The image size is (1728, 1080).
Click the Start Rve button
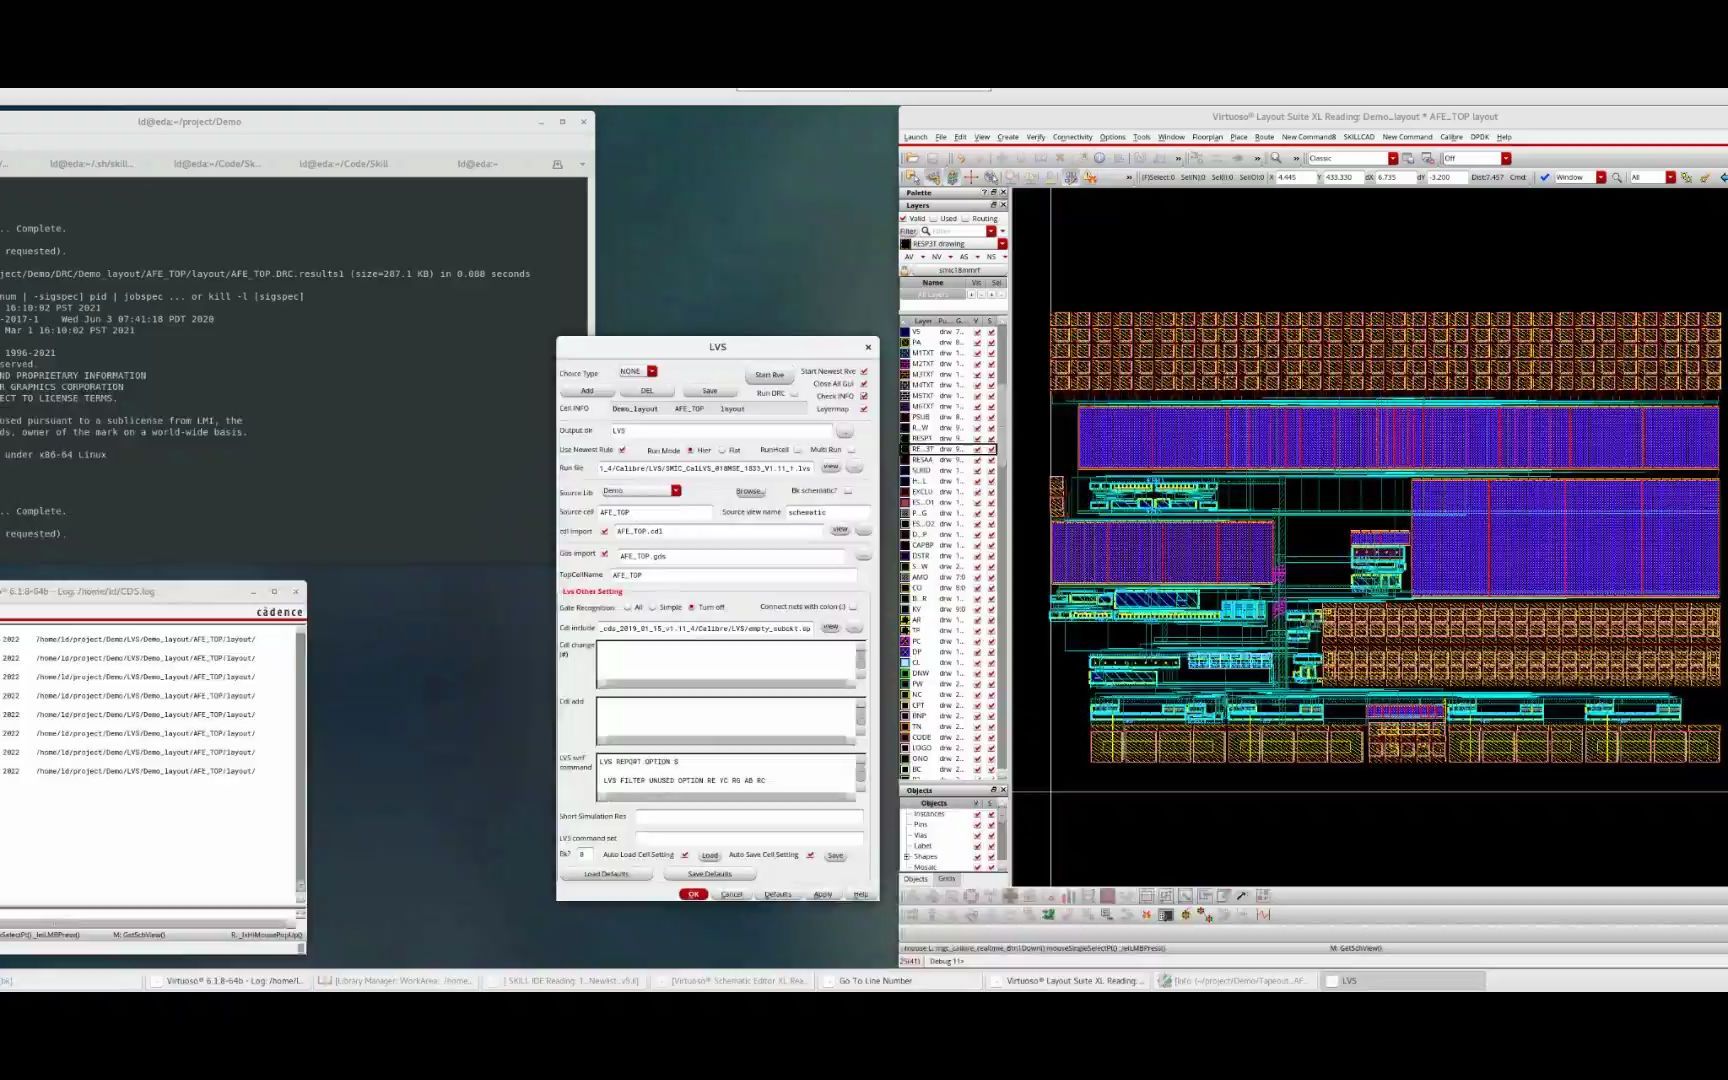[769, 375]
